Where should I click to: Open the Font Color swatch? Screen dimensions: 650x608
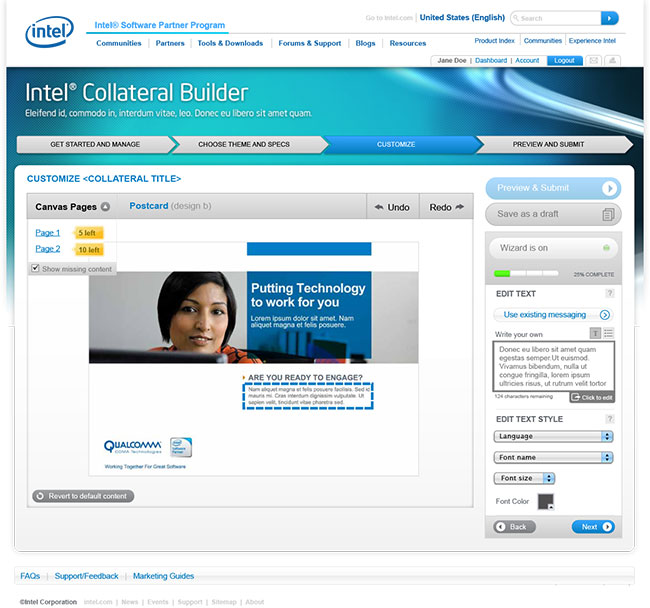546,501
